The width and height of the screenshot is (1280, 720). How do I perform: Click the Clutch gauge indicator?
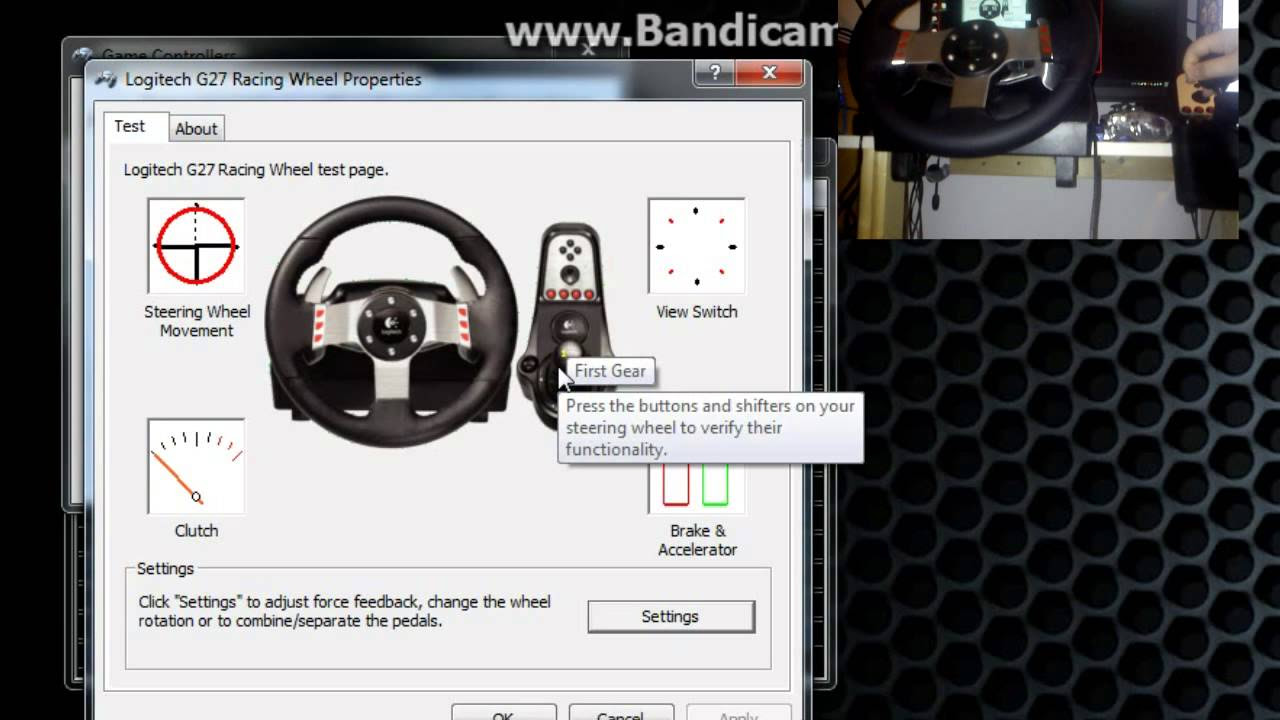point(196,466)
